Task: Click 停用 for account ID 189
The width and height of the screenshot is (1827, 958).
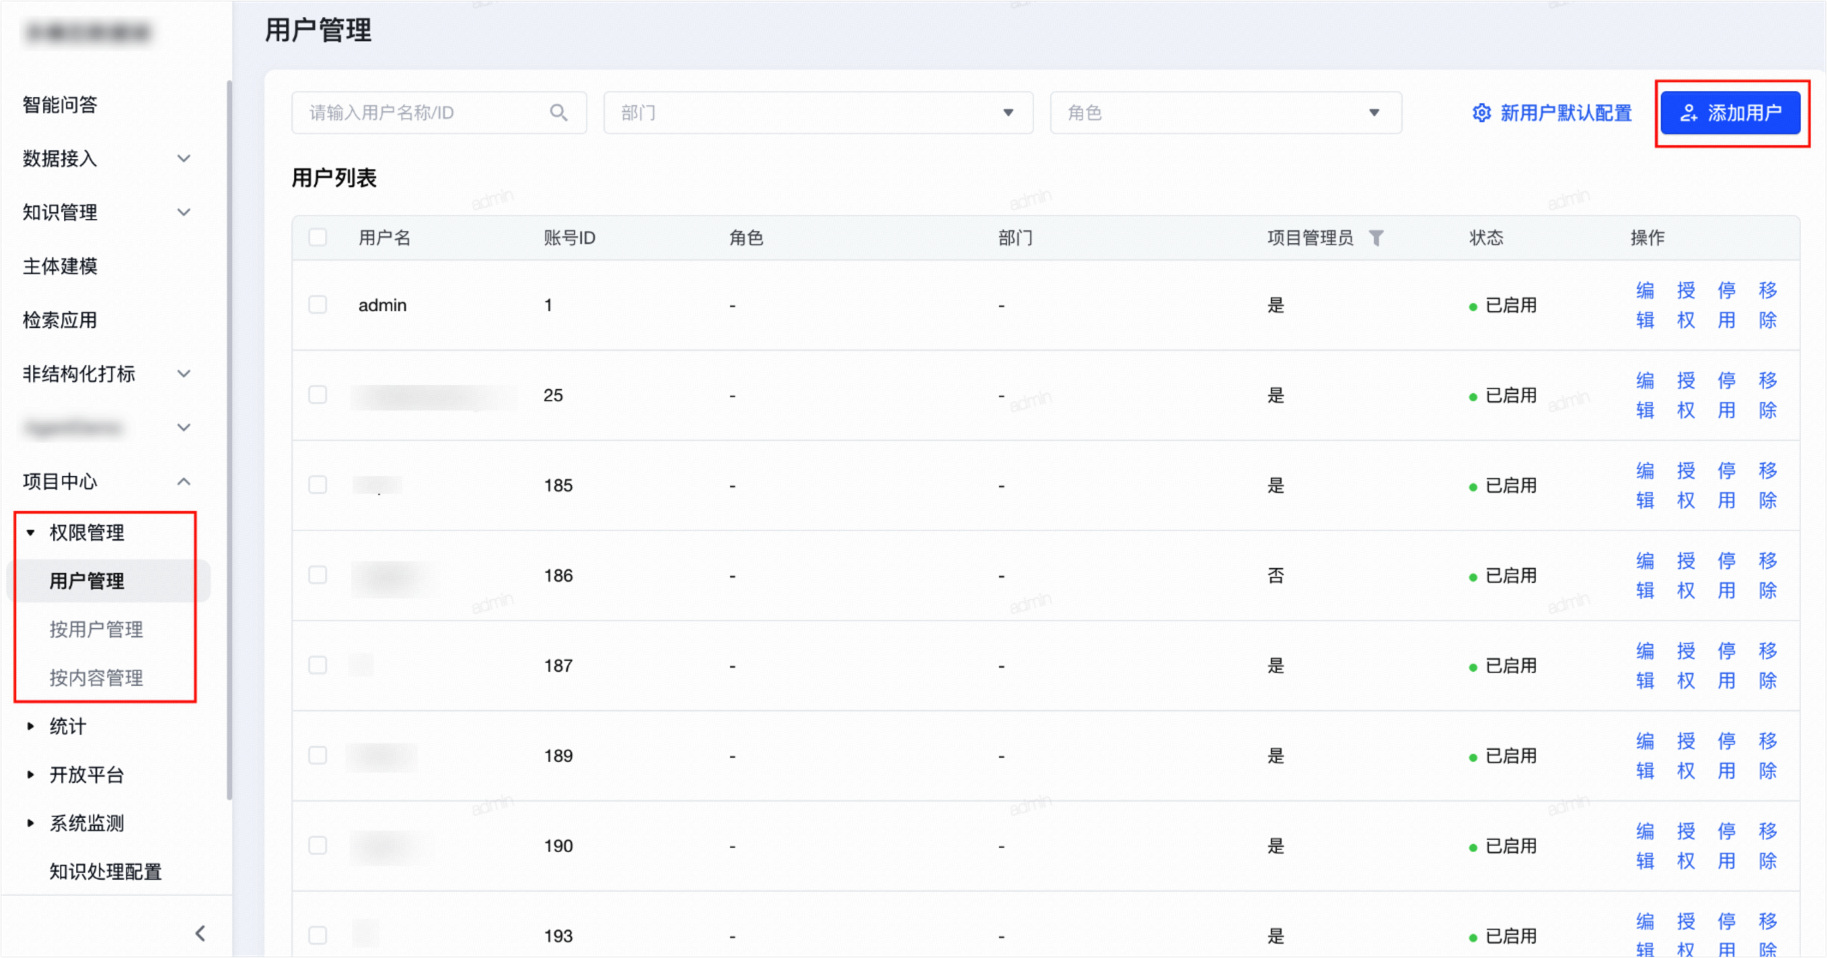Action: (1727, 755)
